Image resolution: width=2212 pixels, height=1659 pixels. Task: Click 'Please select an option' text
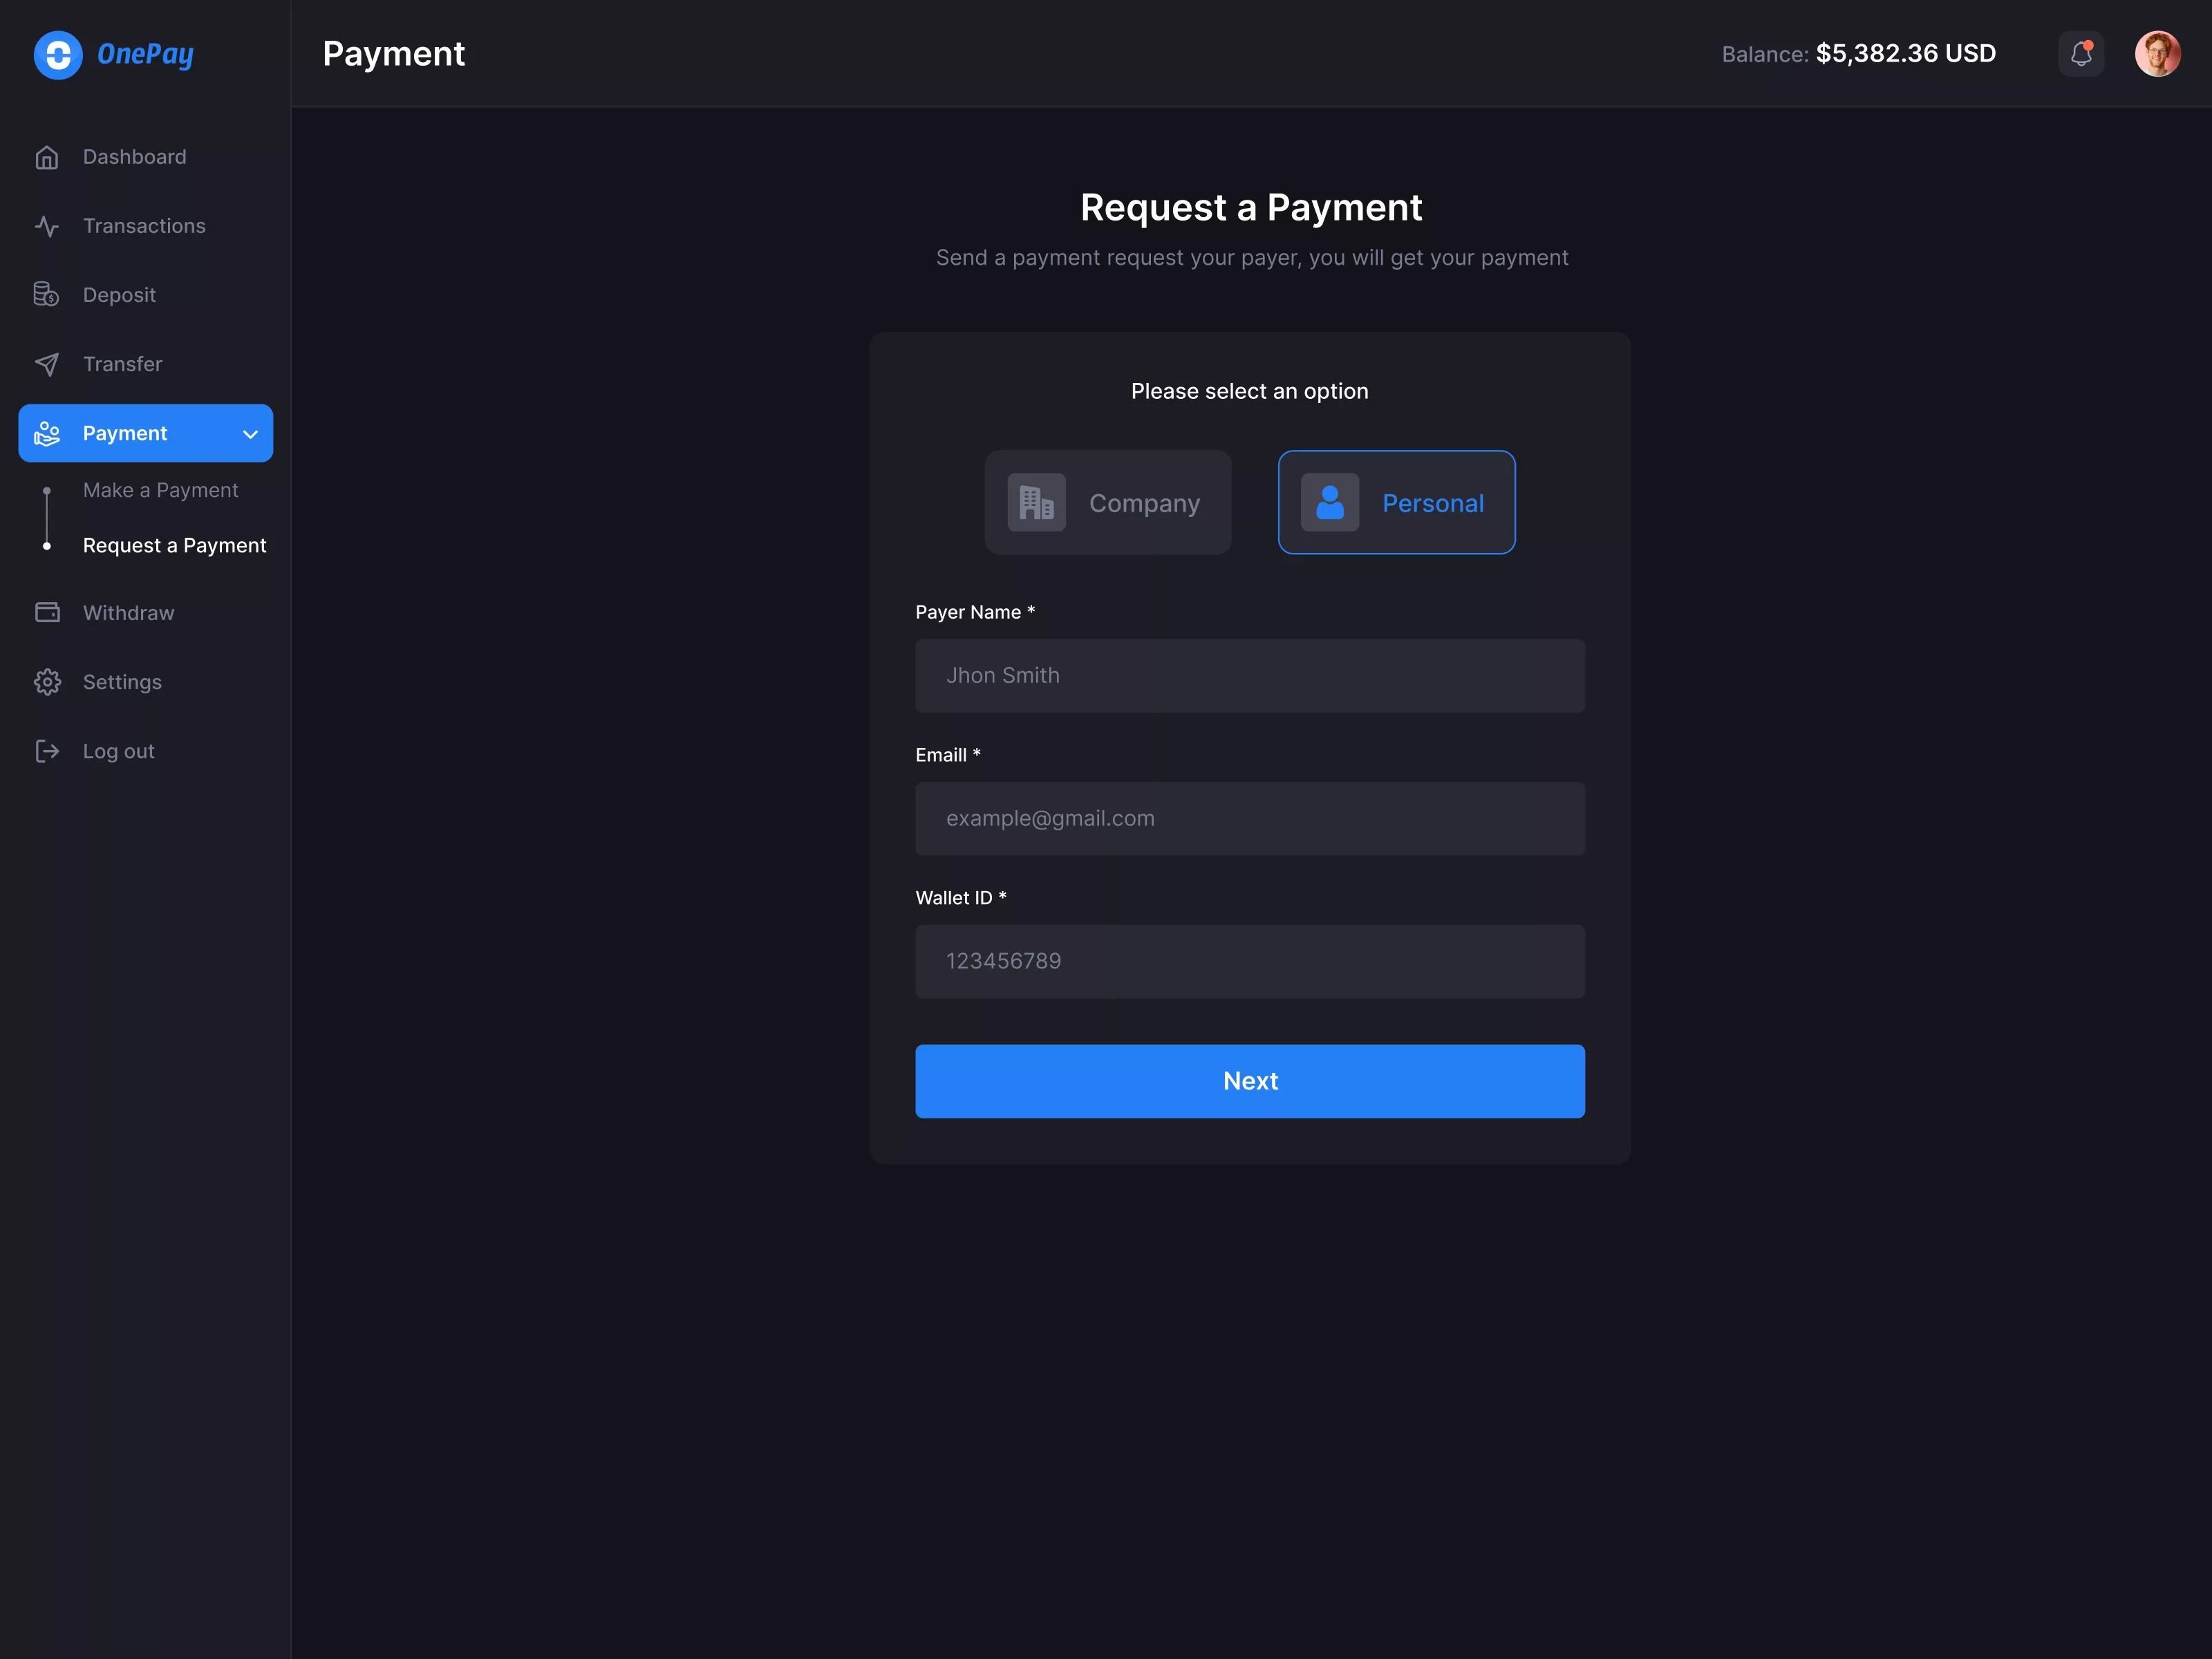coord(1249,391)
